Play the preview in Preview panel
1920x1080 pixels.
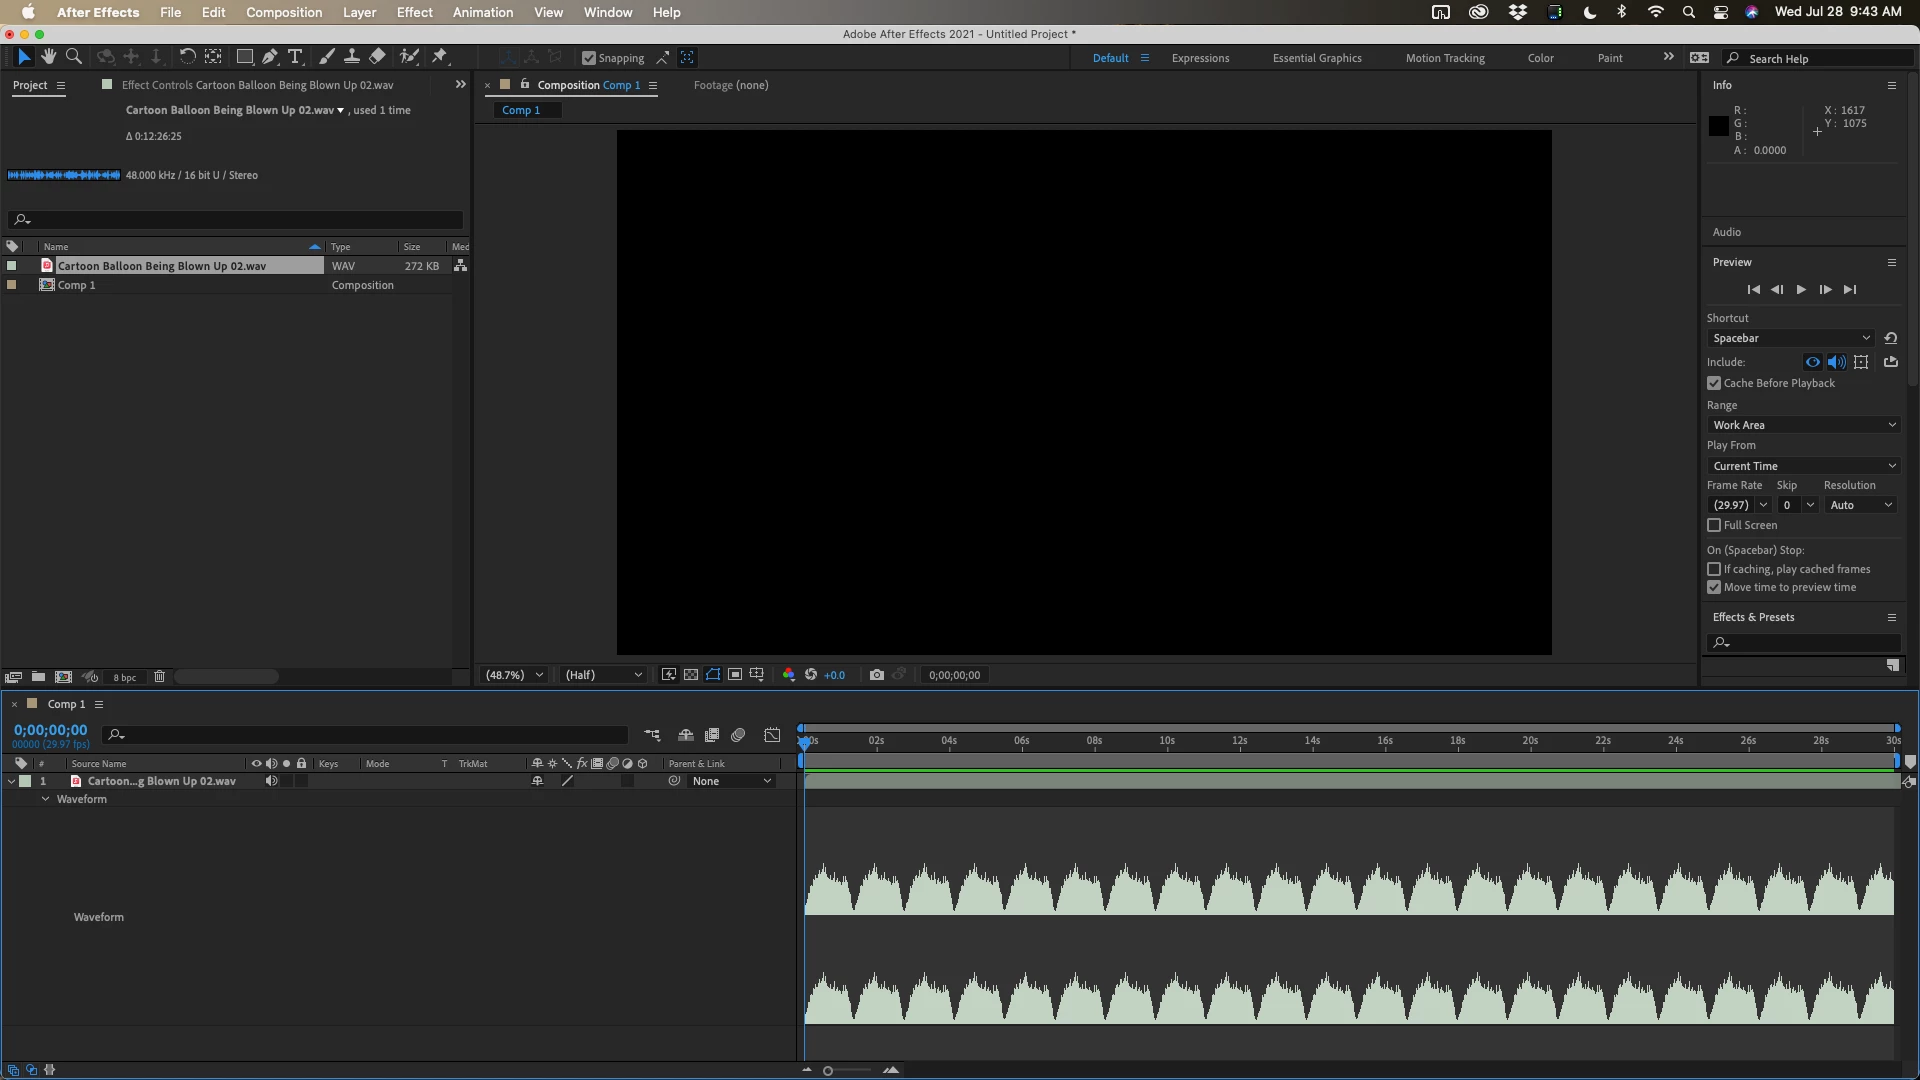[x=1801, y=290]
